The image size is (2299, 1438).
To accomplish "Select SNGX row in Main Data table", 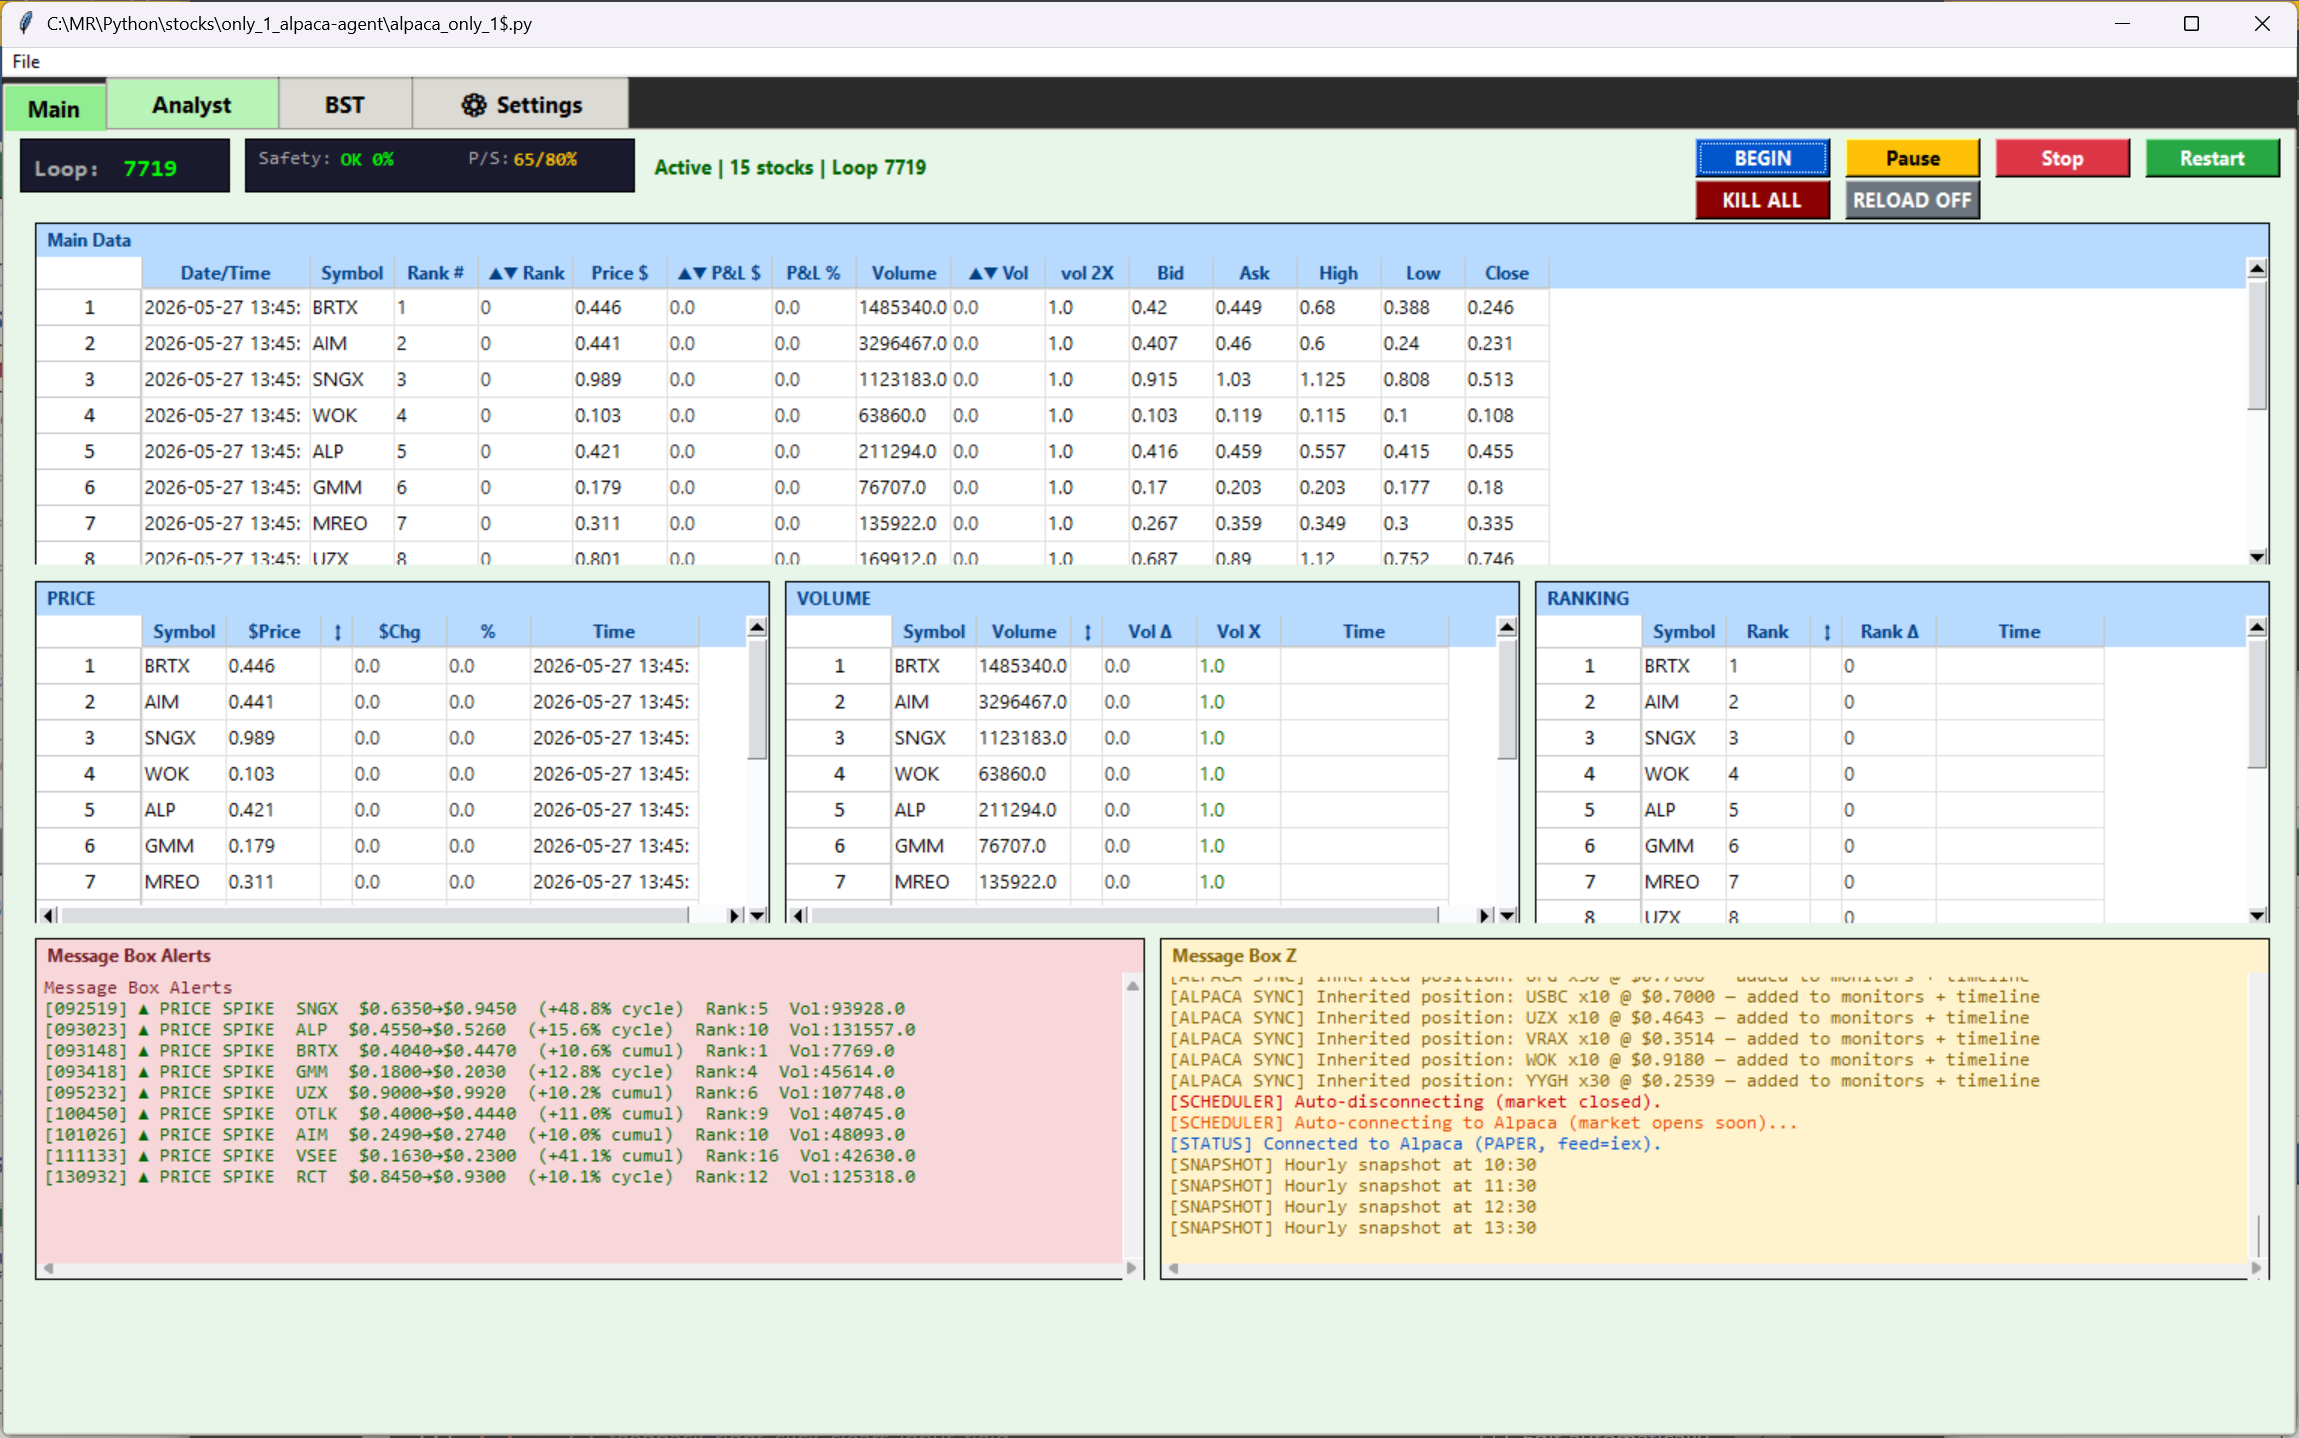I will coord(793,379).
